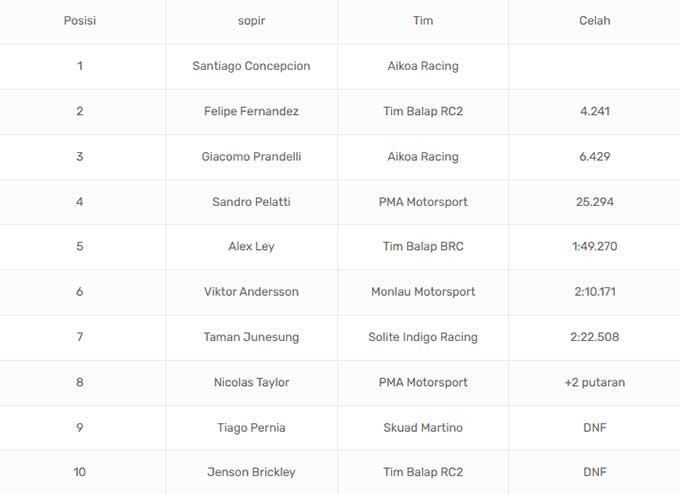Select the 1:49.270 gap value
Image resolution: width=680 pixels, height=494 pixels.
tap(594, 246)
